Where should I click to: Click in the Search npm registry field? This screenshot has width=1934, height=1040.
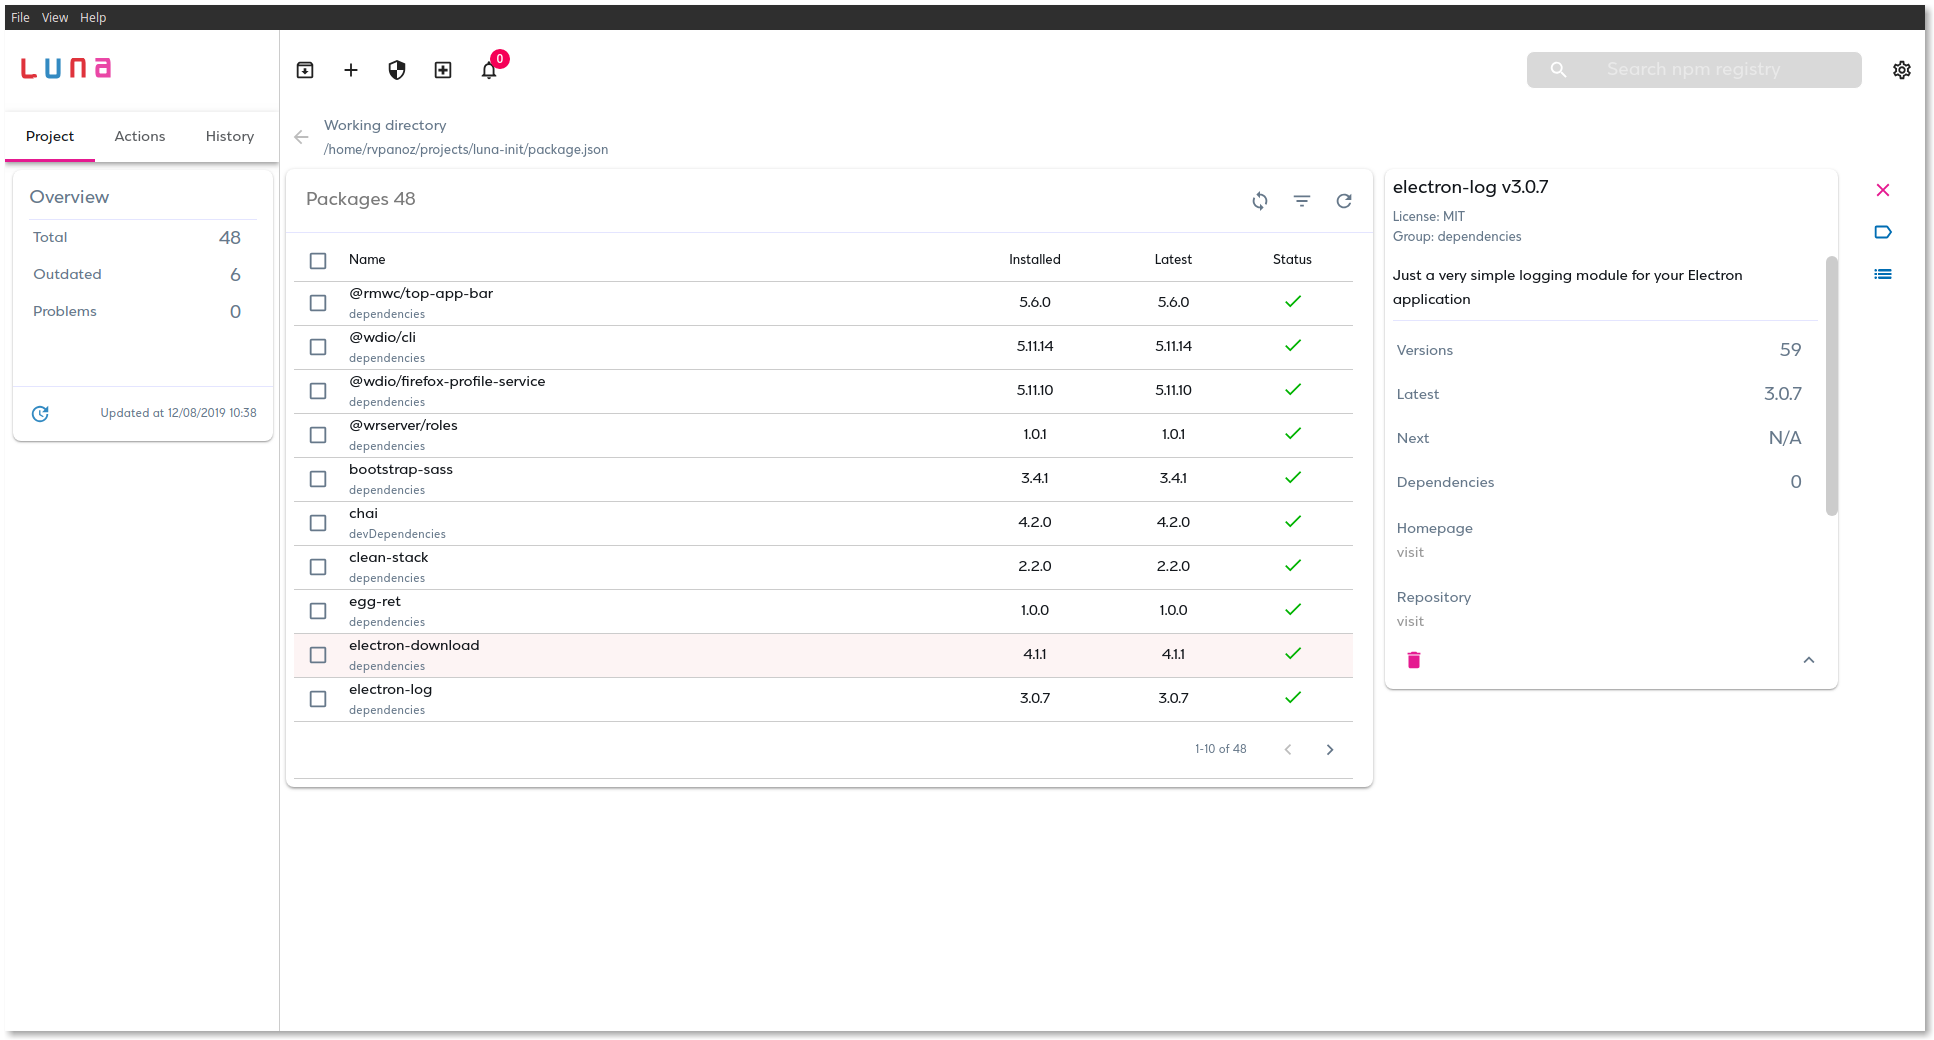coord(1693,70)
